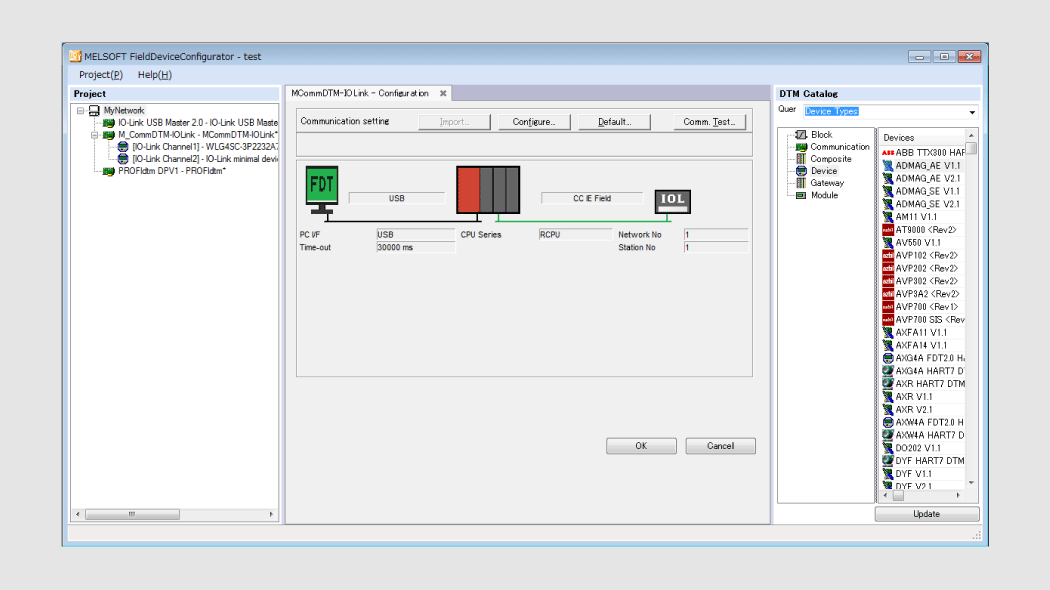
Task: Click the ABB TTX300 device icon
Action: (x=888, y=152)
